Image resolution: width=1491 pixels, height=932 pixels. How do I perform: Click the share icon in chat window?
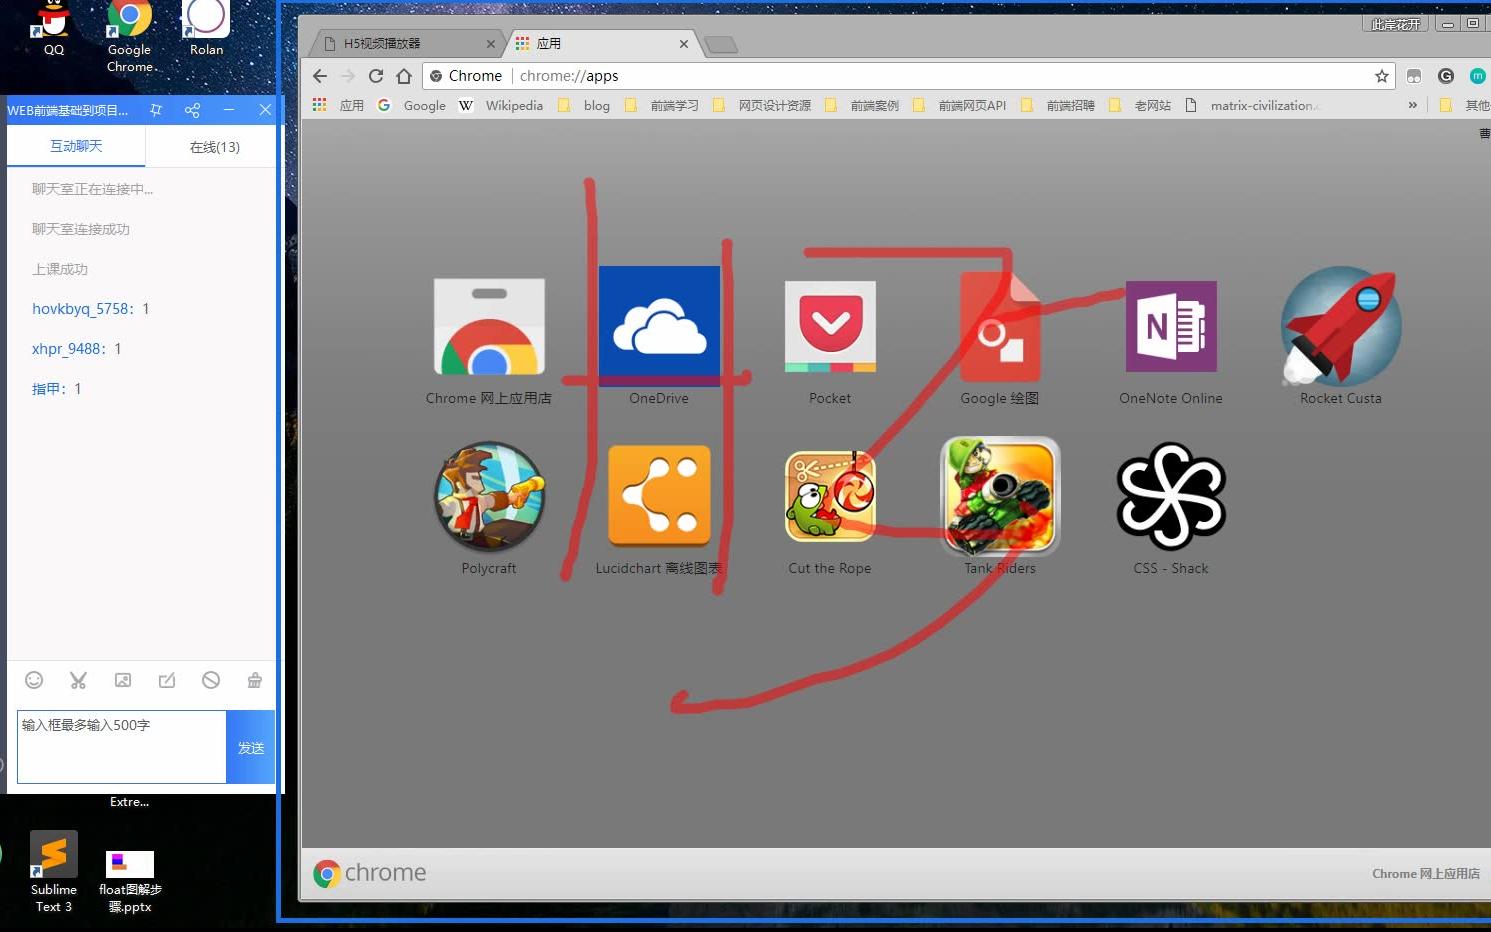pos(192,110)
